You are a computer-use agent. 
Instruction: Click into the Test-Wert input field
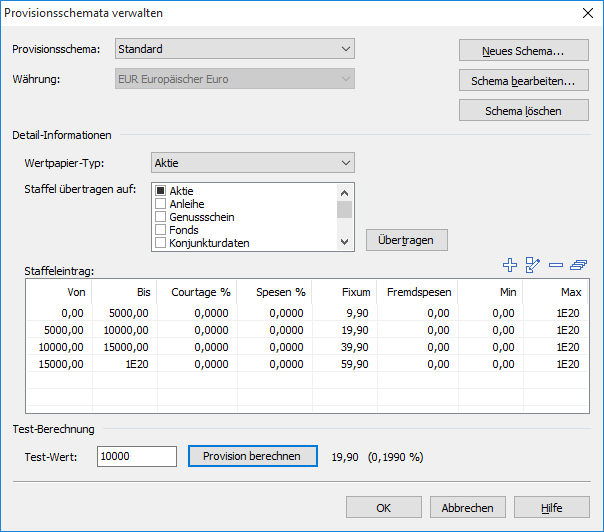click(137, 456)
